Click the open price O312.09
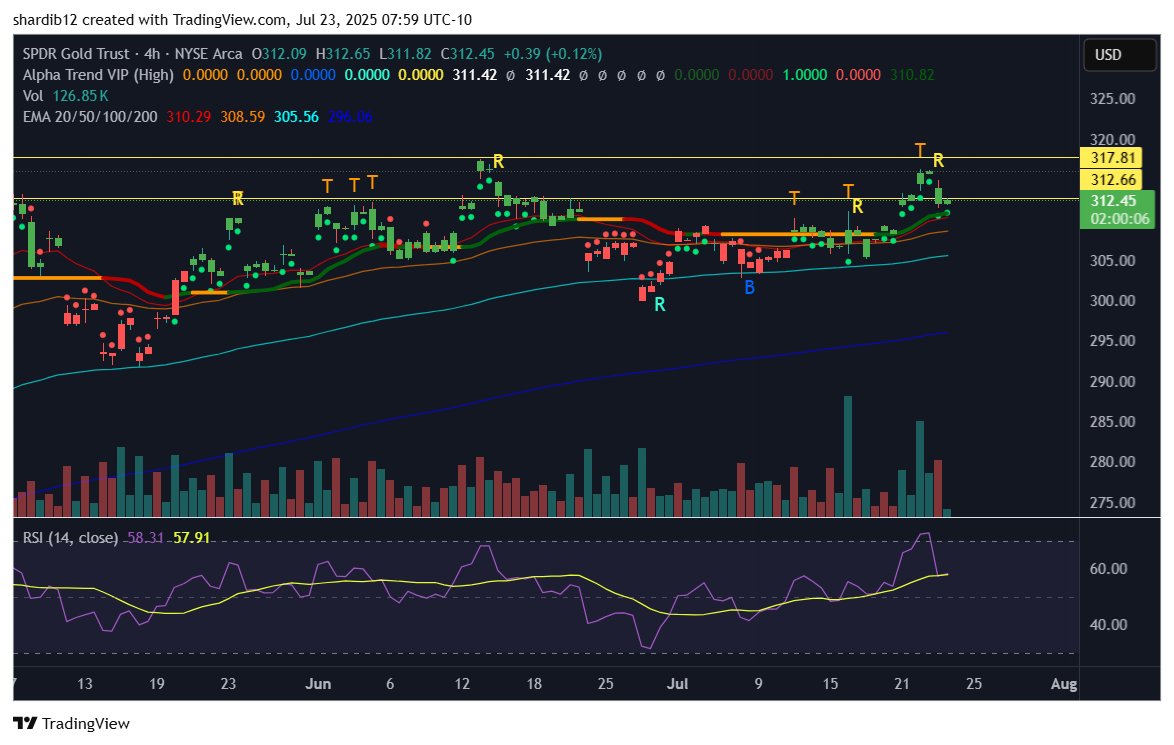 click(279, 54)
